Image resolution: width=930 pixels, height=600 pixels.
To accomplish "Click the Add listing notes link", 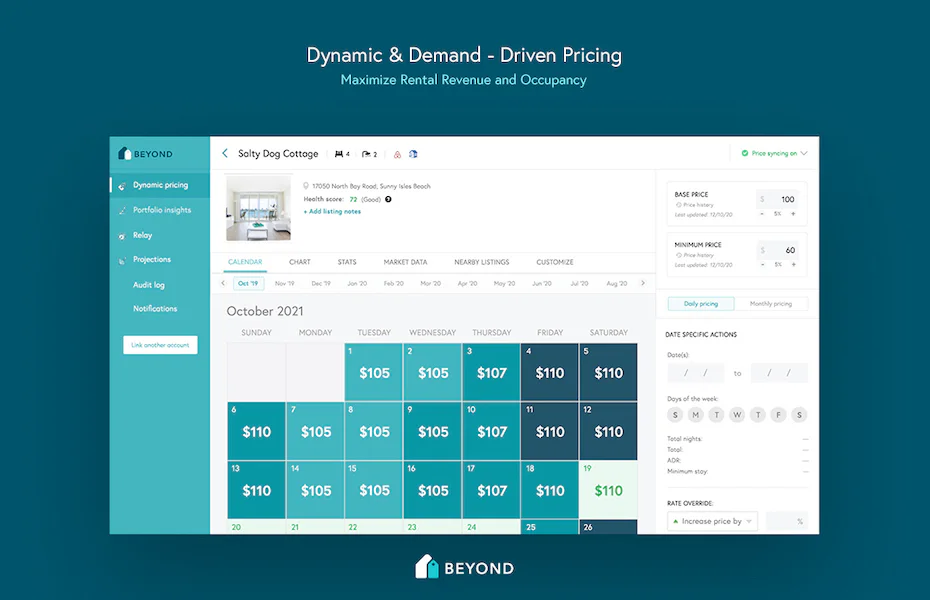I will click(x=332, y=212).
